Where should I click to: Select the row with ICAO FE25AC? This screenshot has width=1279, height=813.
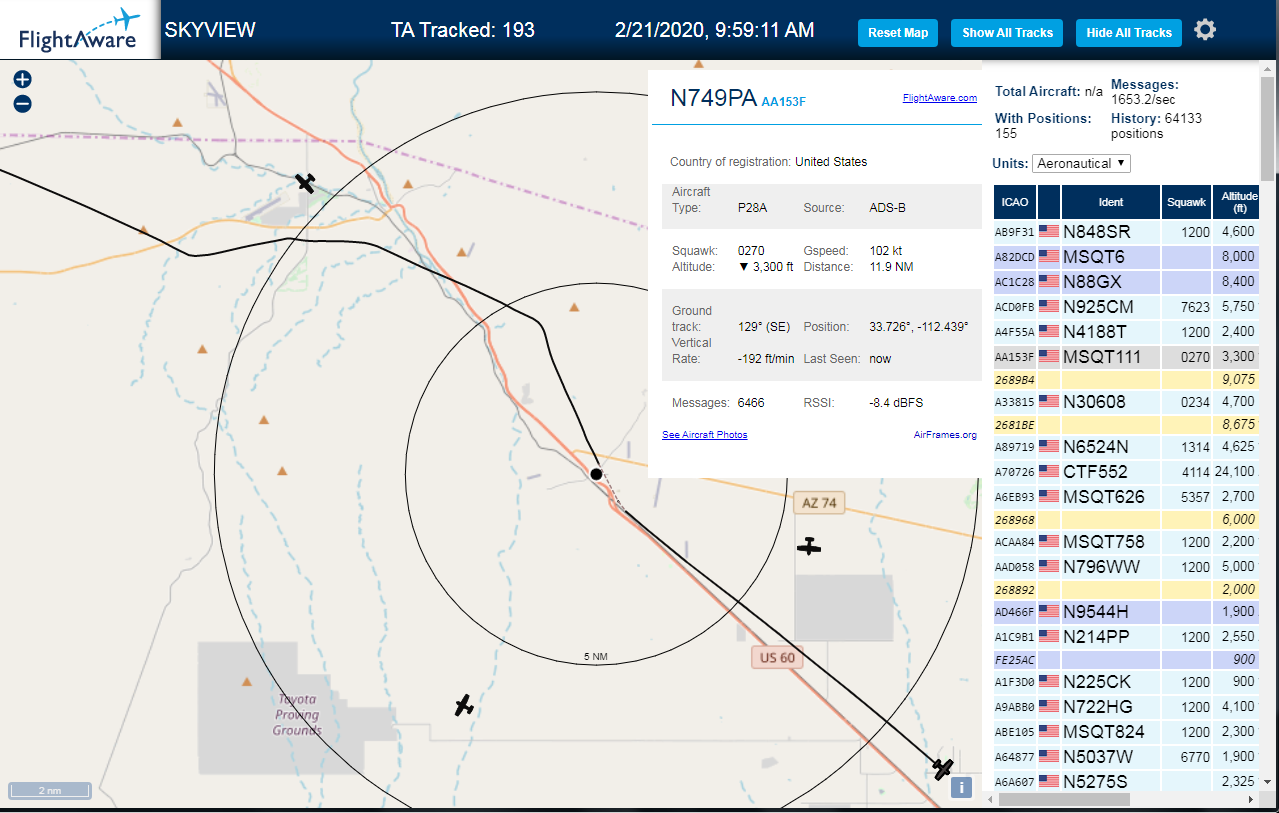(1127, 659)
